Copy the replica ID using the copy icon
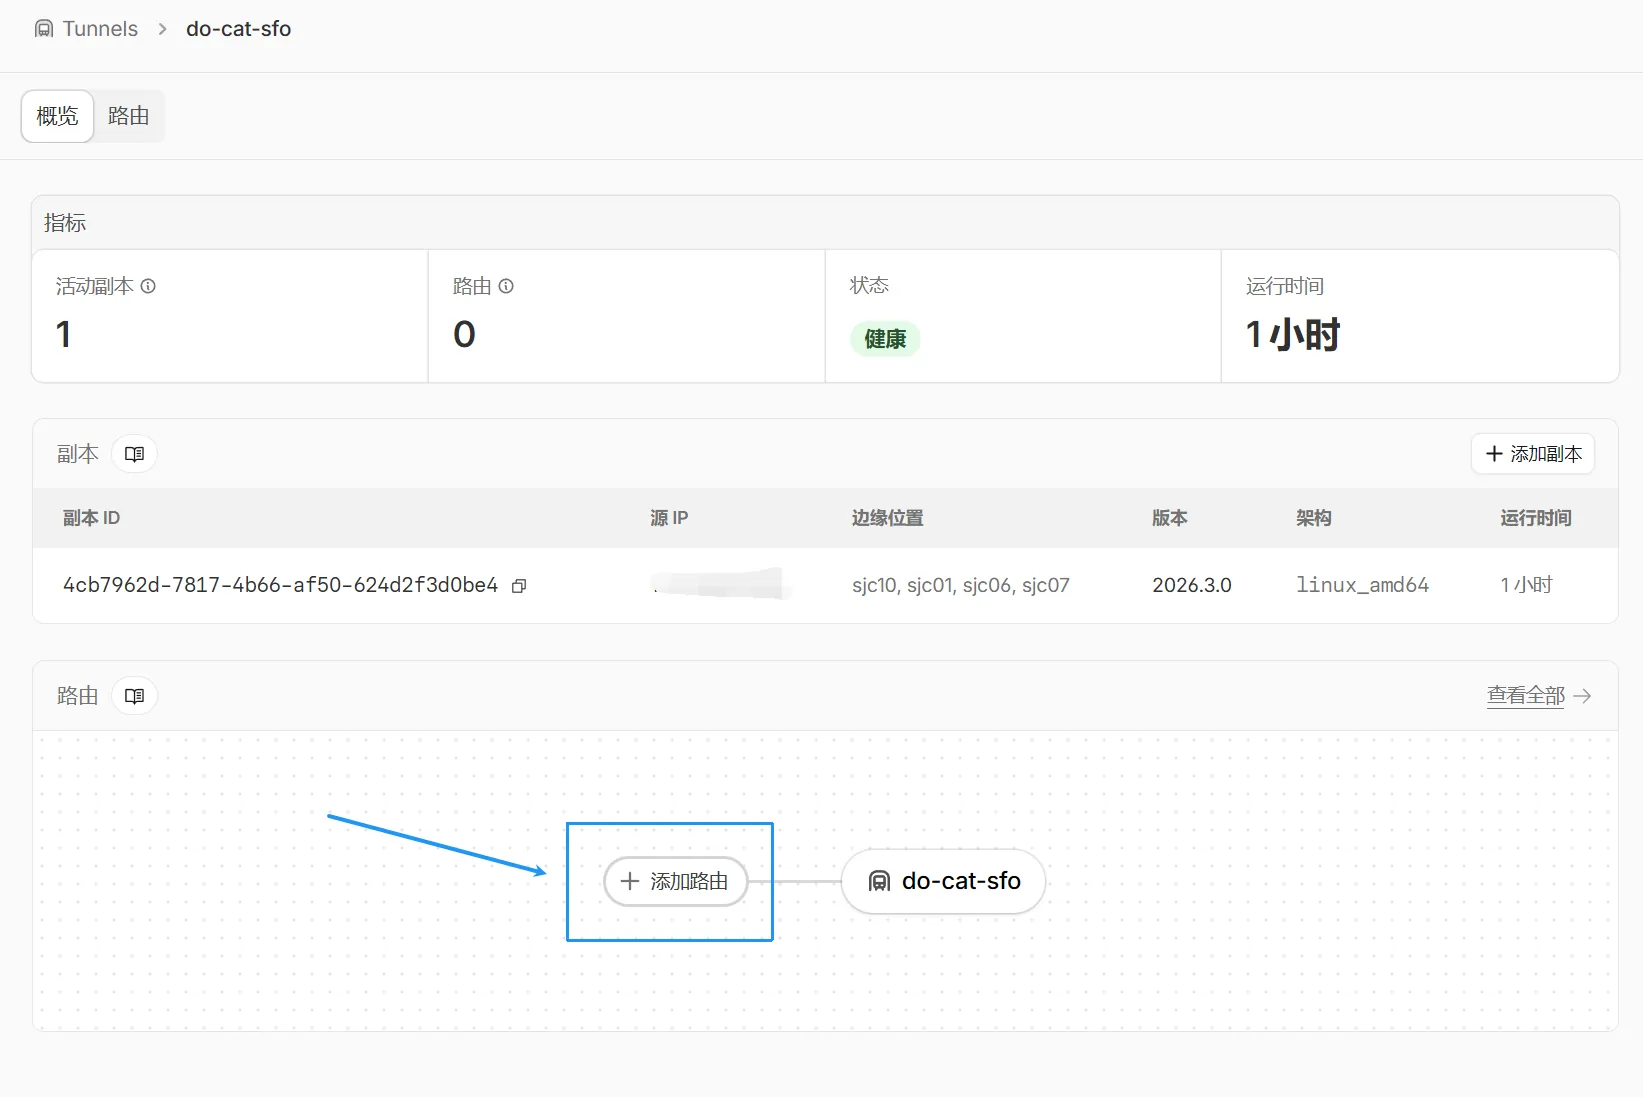1643x1097 pixels. (x=519, y=586)
